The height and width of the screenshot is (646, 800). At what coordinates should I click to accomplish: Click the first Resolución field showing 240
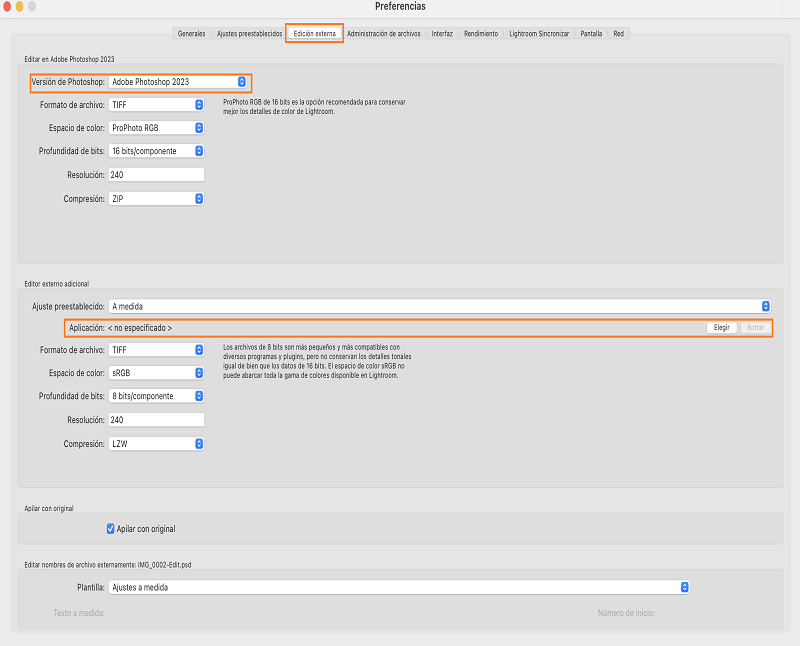[x=156, y=175]
